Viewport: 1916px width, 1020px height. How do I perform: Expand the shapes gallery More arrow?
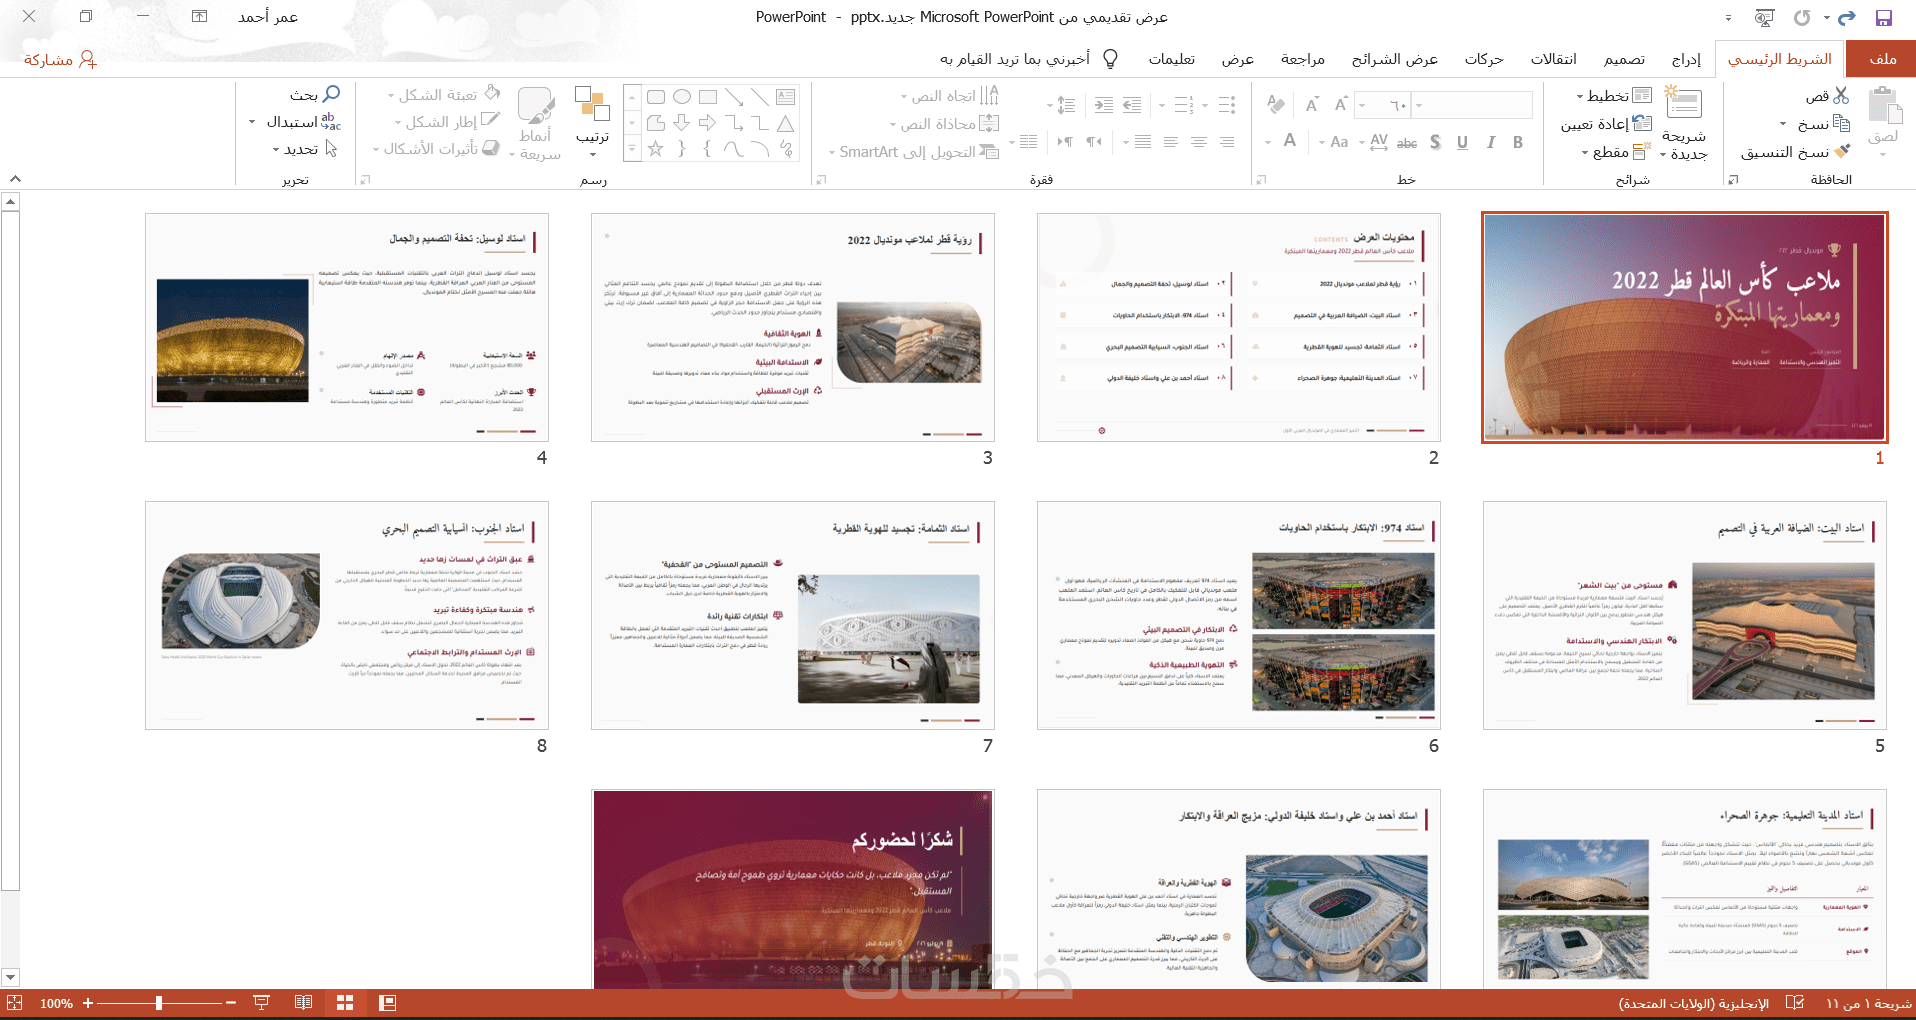pos(632,149)
